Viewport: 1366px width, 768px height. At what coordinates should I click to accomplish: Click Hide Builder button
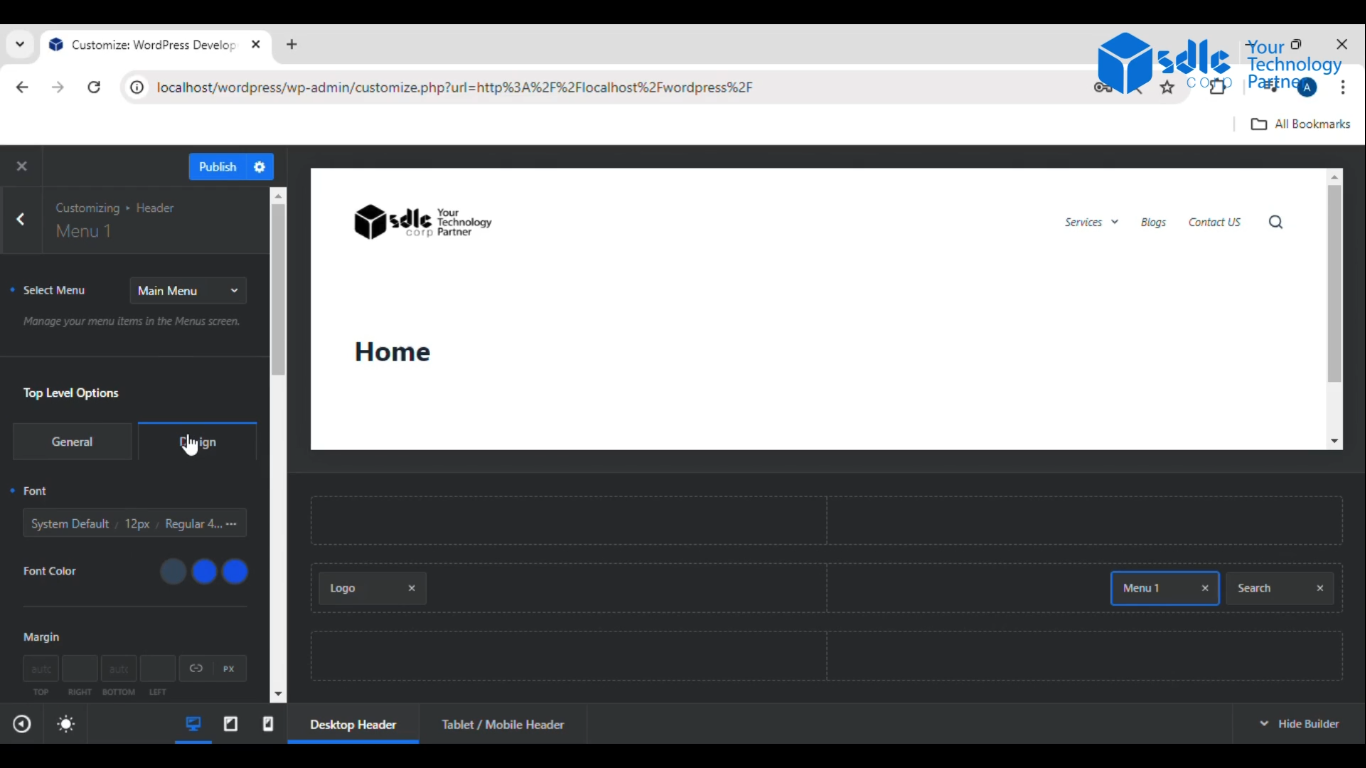(x=1299, y=724)
